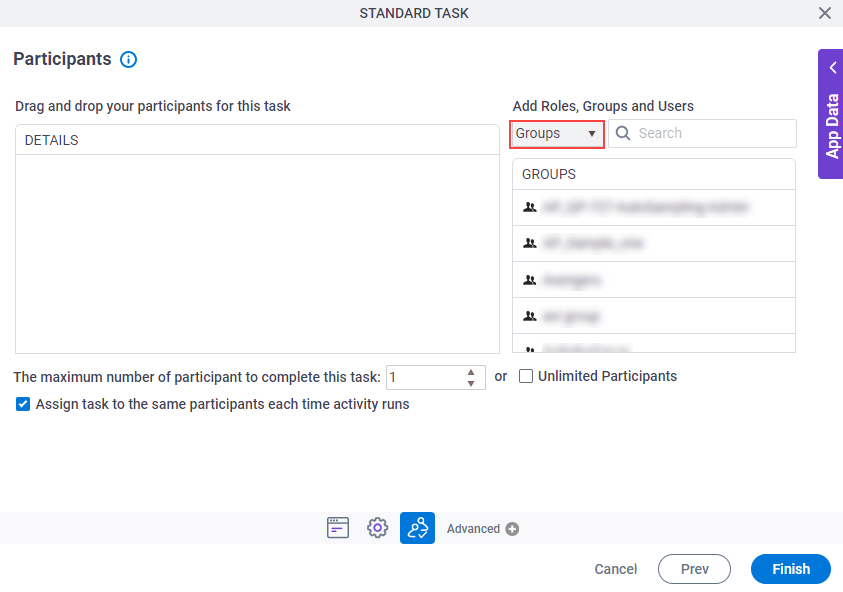
Task: Increase maximum participant count
Action: (x=471, y=372)
